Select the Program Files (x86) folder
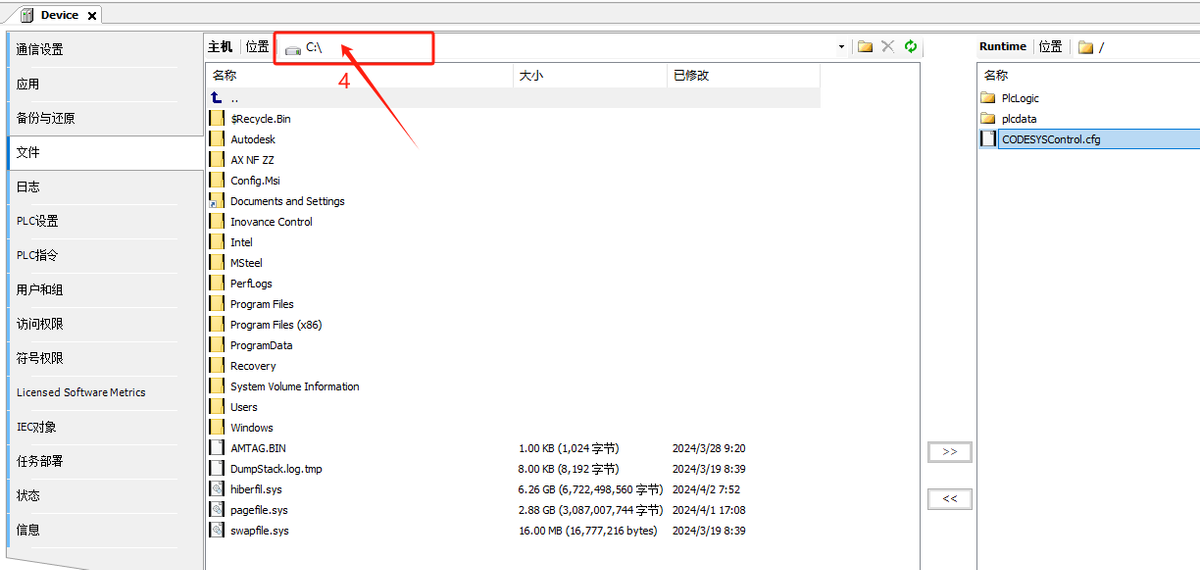Screen dimensions: 1200x570 pyautogui.click(x=276, y=325)
